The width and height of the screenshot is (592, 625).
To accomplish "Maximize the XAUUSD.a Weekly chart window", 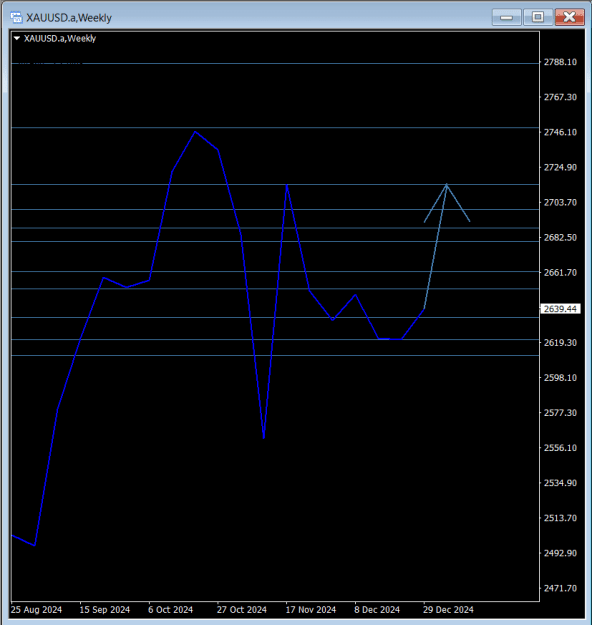I will click(x=538, y=17).
